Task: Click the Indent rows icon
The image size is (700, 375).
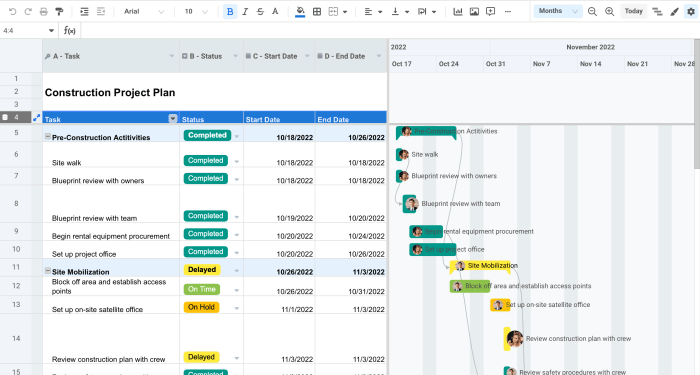Action: point(84,12)
